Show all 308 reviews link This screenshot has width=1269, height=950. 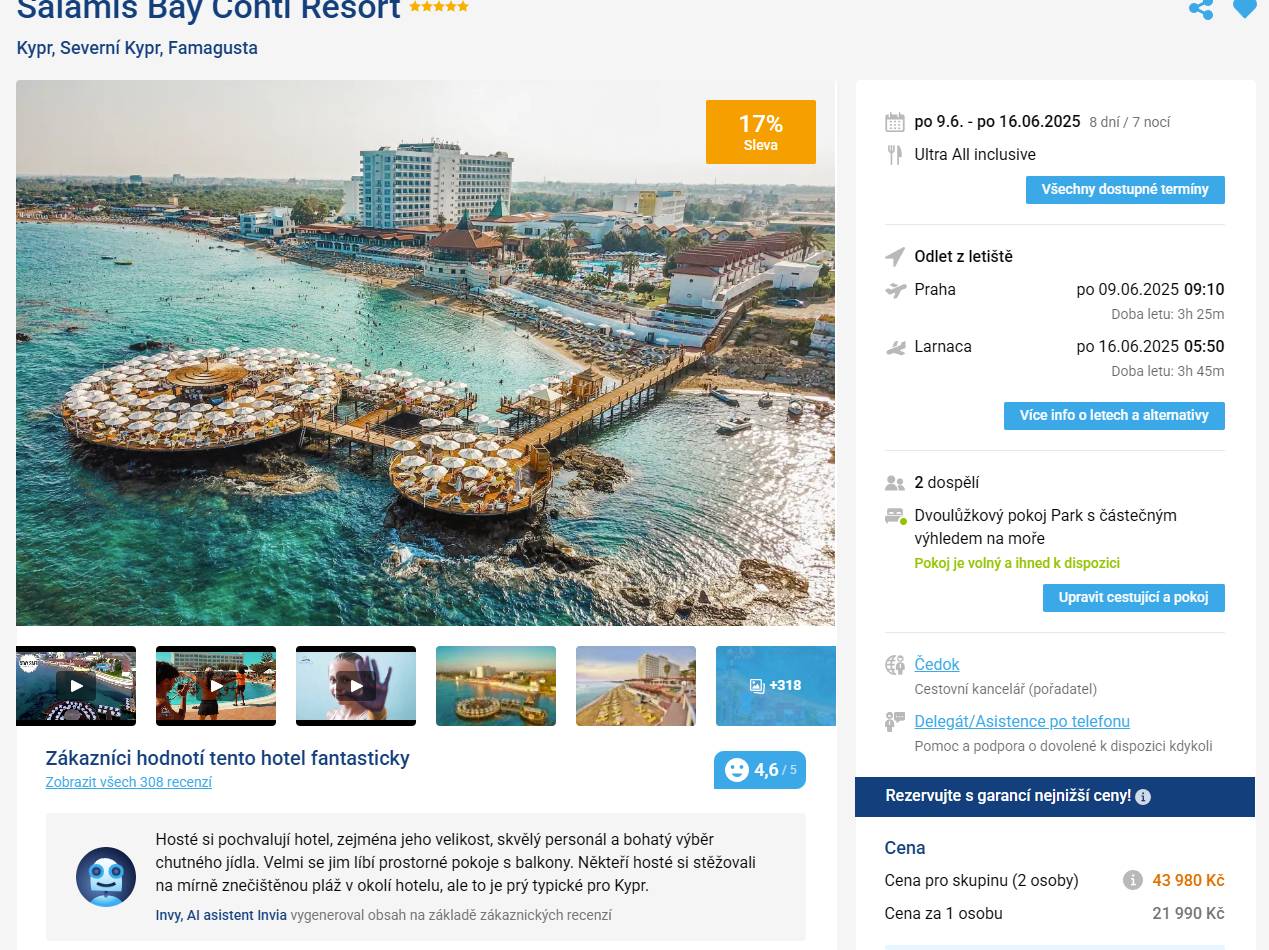tap(129, 783)
